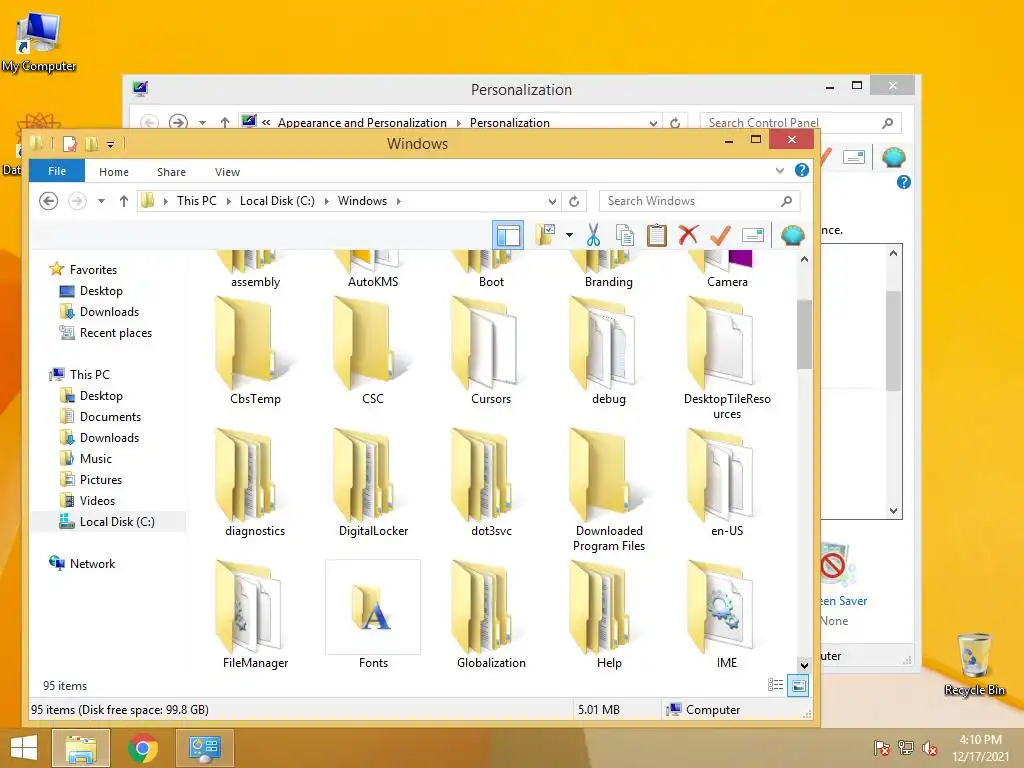Click the scissors Cut icon
The image size is (1024, 768).
(593, 234)
